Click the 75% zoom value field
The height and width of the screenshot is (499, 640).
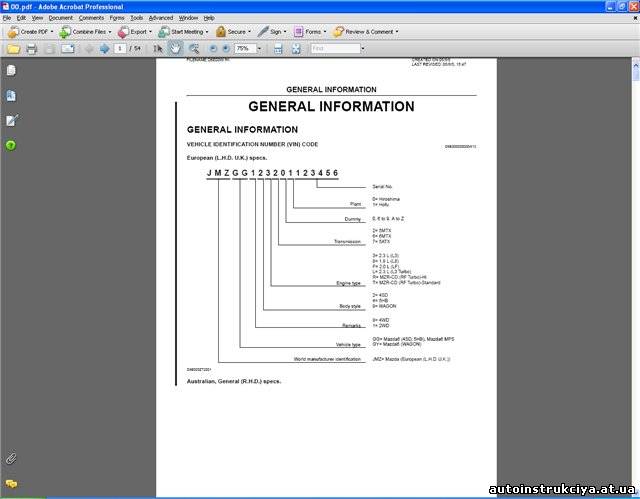(245, 49)
